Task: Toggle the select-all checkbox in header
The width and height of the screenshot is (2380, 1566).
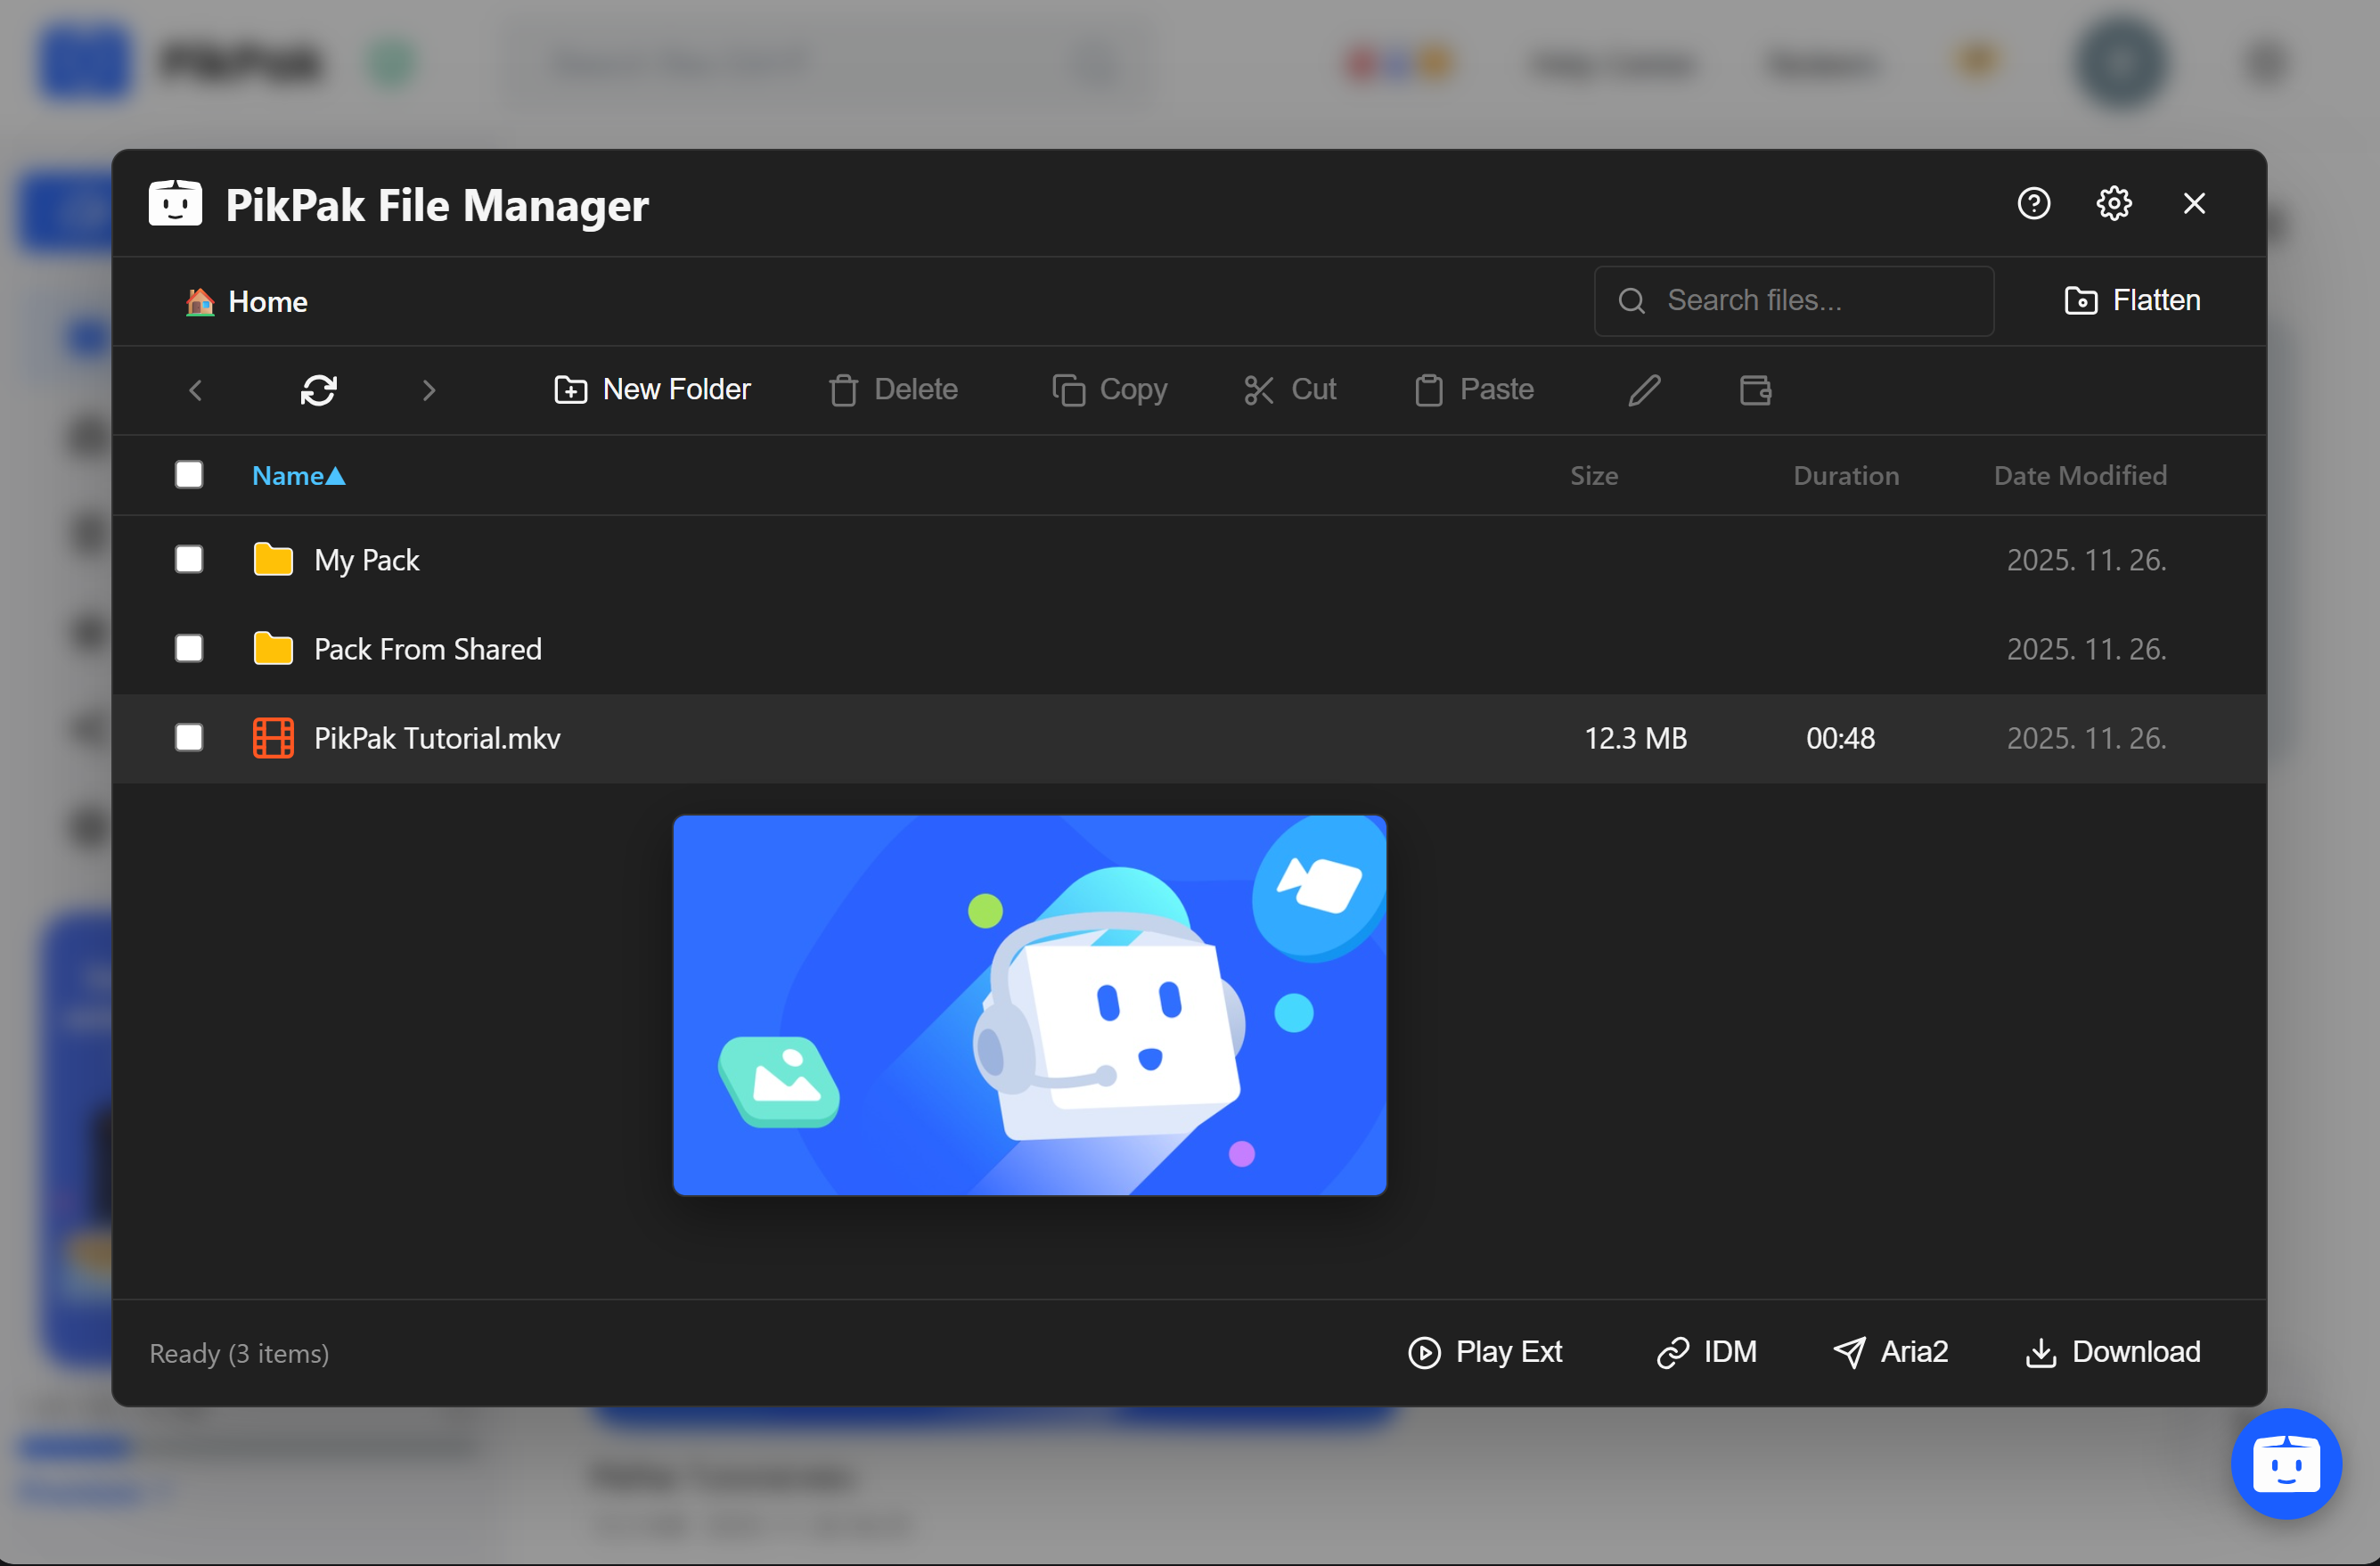Action: click(x=189, y=475)
